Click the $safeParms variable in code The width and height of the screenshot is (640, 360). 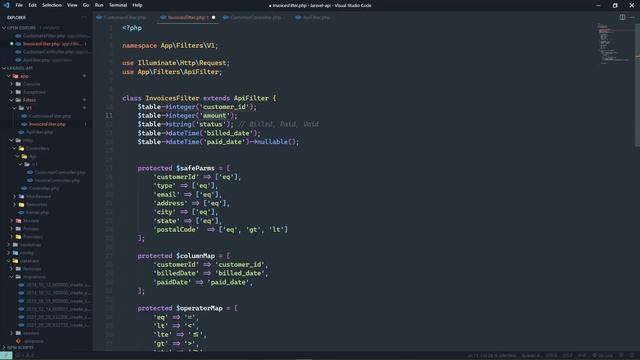click(195, 168)
